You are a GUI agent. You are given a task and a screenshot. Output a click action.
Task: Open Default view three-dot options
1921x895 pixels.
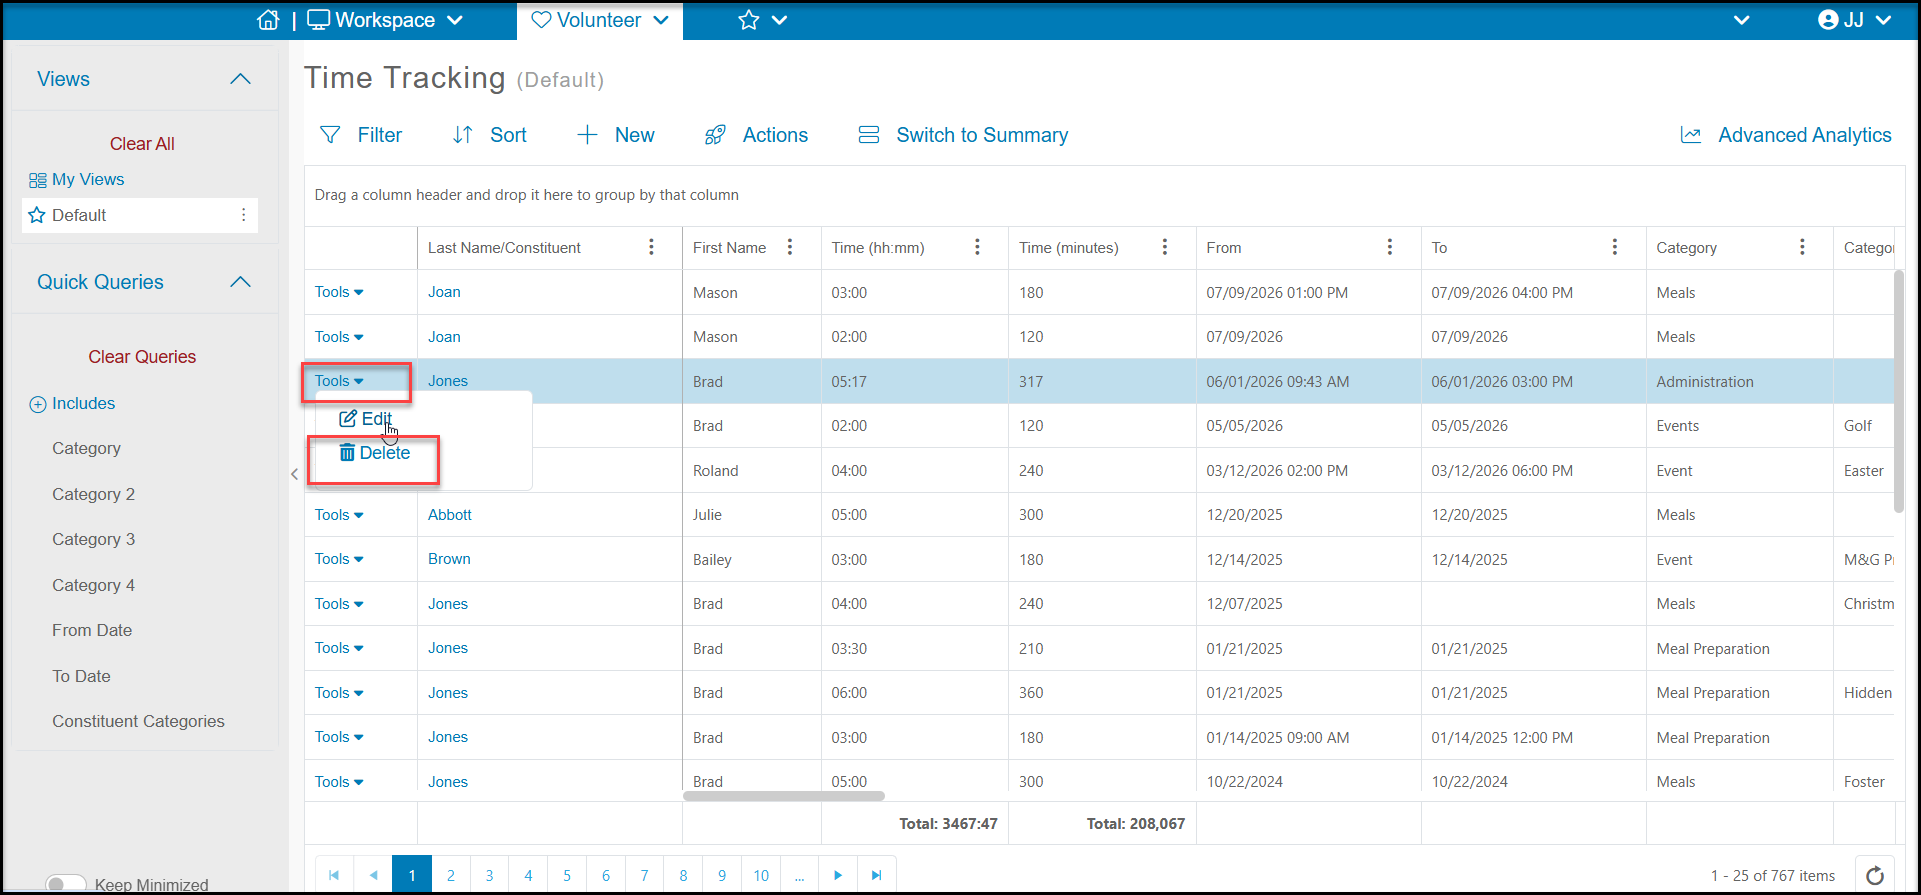point(243,215)
